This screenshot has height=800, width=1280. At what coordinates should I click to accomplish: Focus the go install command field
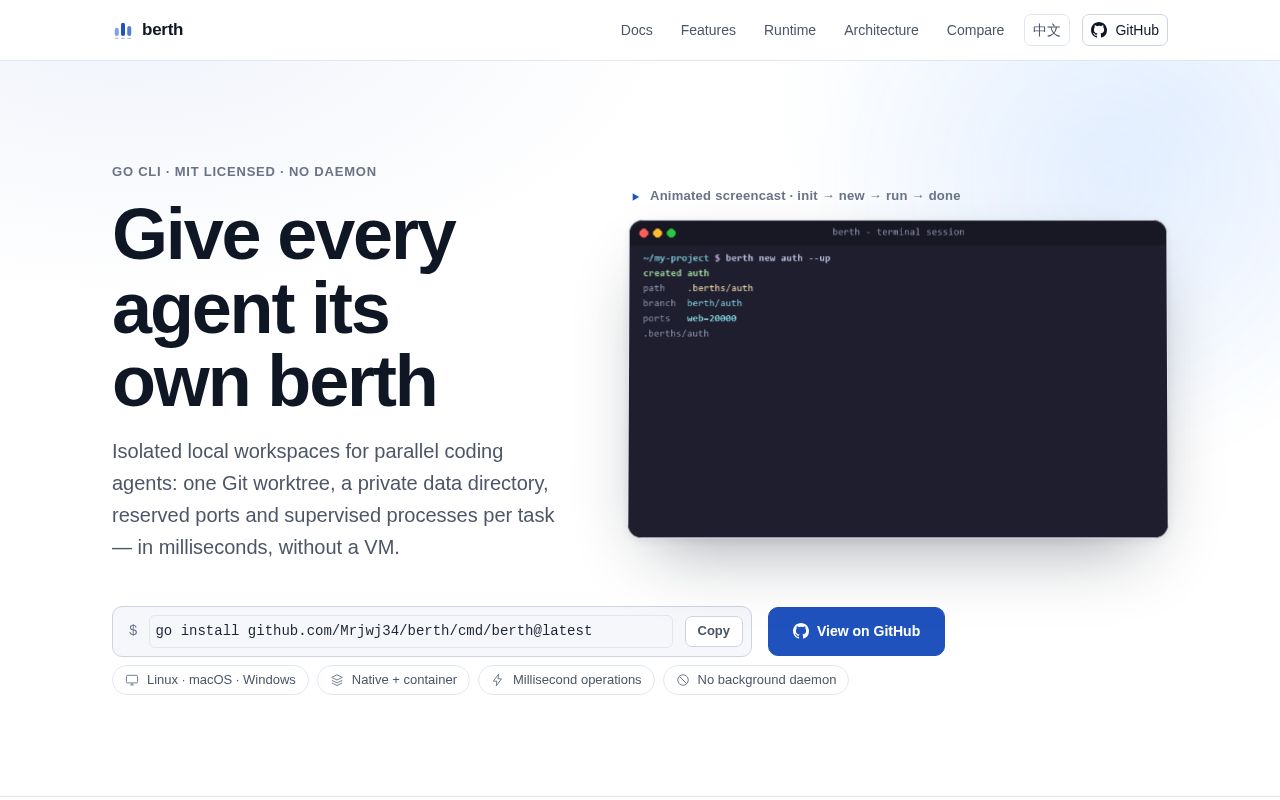pos(411,631)
